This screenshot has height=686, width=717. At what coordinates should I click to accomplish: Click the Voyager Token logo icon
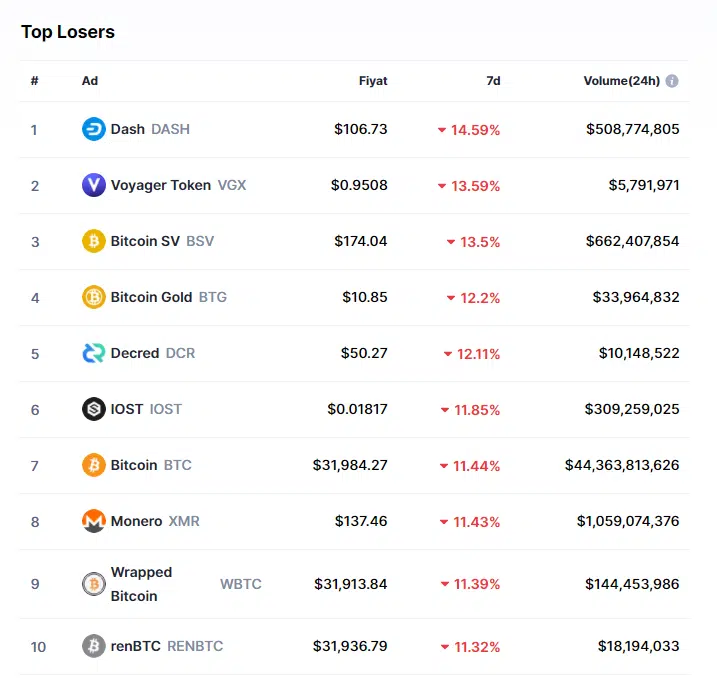click(x=93, y=185)
